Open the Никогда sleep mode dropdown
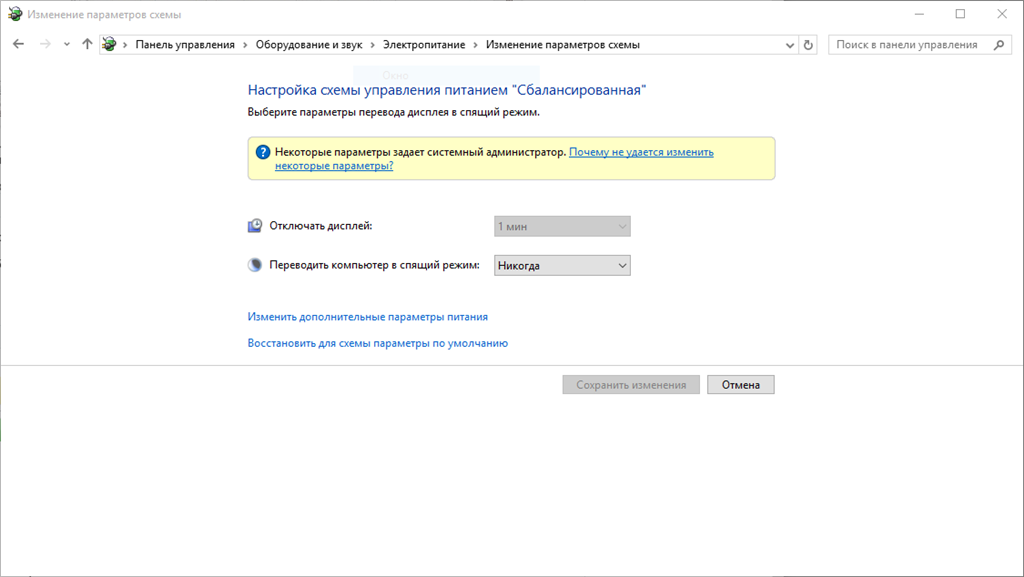This screenshot has width=1024, height=577. click(562, 266)
